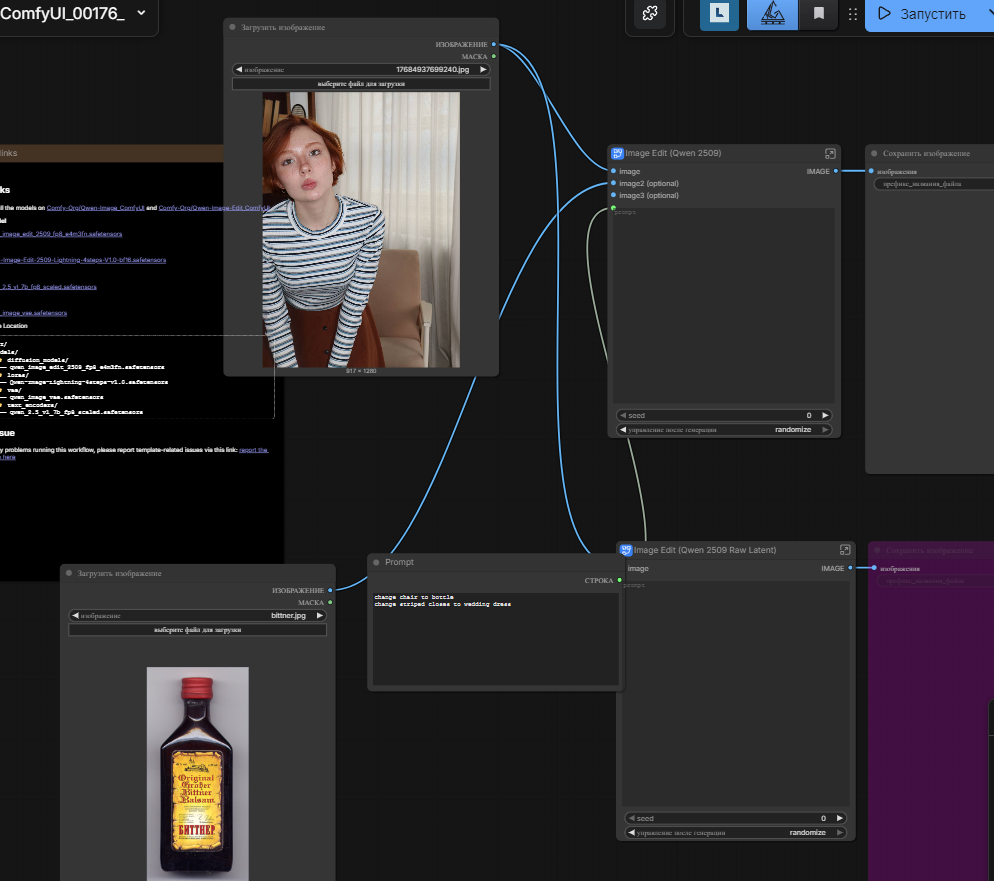Click the logo icon of the Image Edit (Qwen 2509) node

617,154
